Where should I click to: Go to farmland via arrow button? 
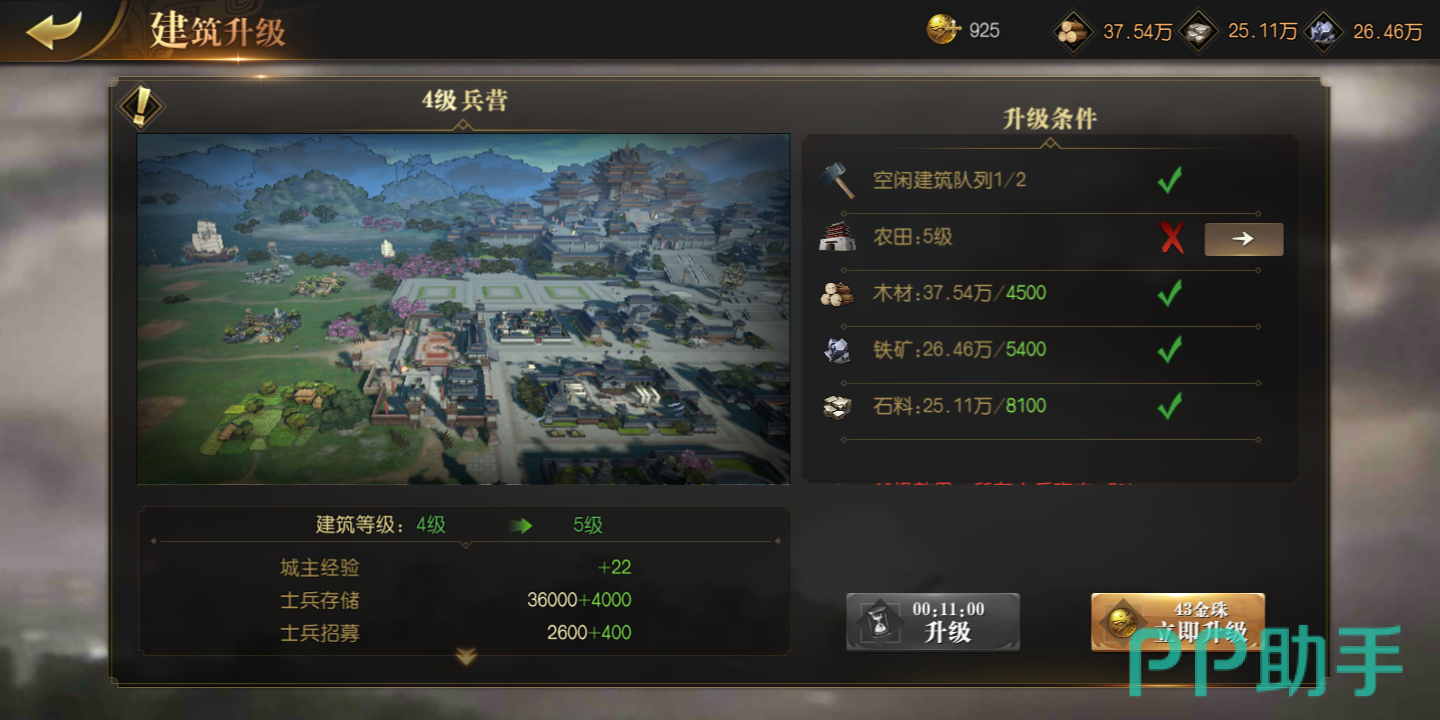(1243, 239)
